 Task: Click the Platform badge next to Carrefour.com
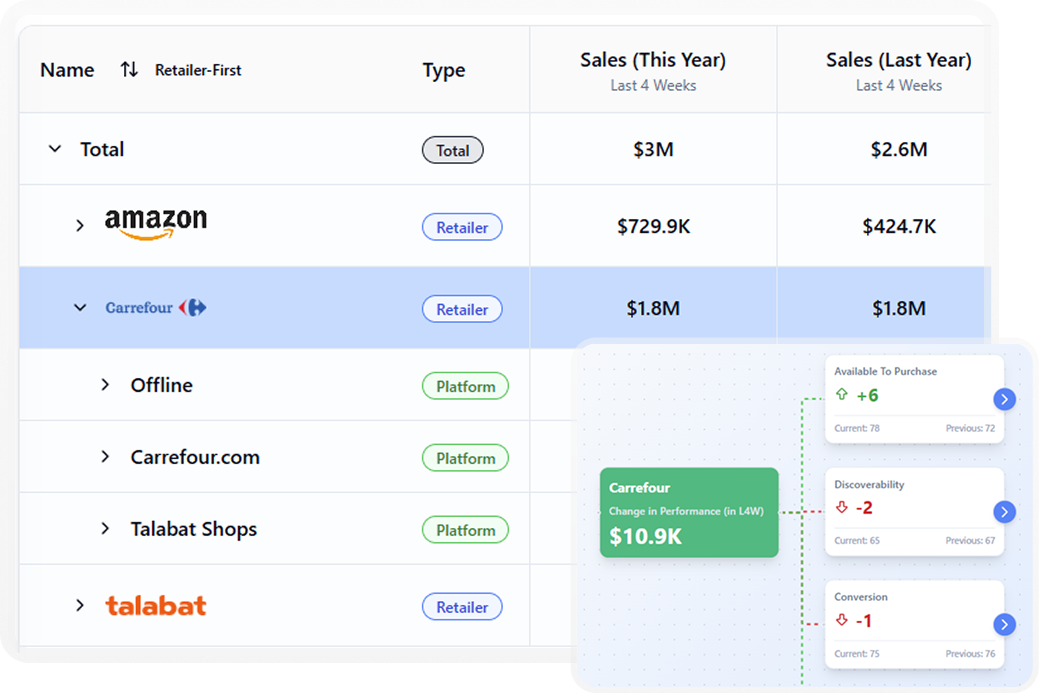[465, 457]
